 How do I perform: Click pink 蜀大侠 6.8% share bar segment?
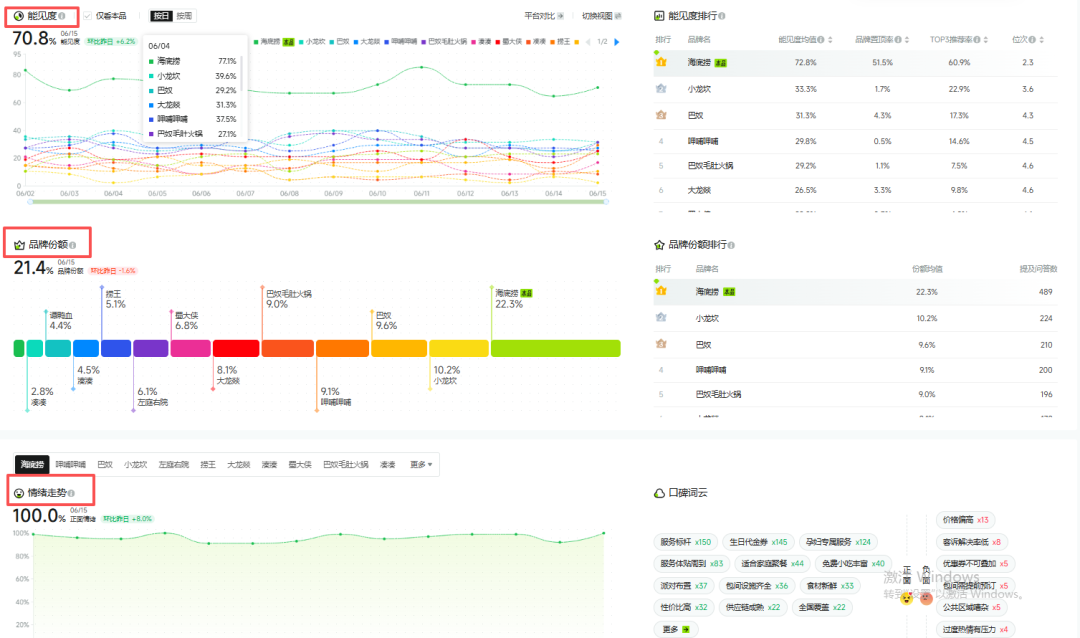tap(190, 349)
